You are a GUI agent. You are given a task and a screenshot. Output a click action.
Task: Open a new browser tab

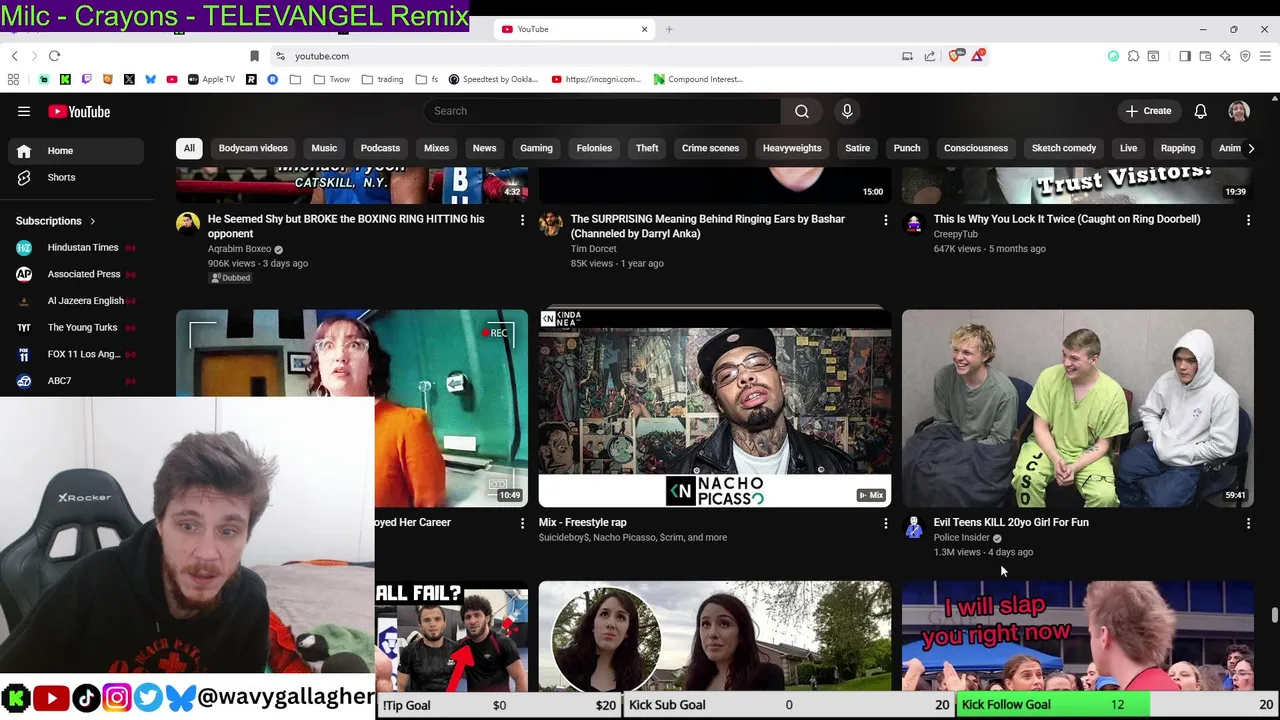click(x=669, y=29)
